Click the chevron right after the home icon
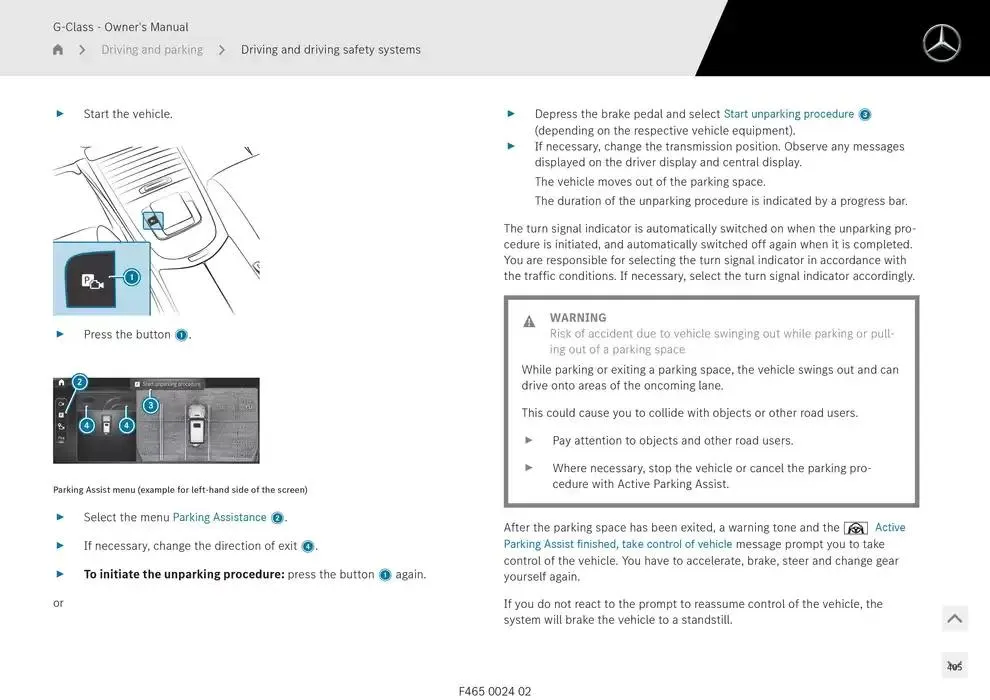This screenshot has width=990, height=700. pyautogui.click(x=82, y=50)
